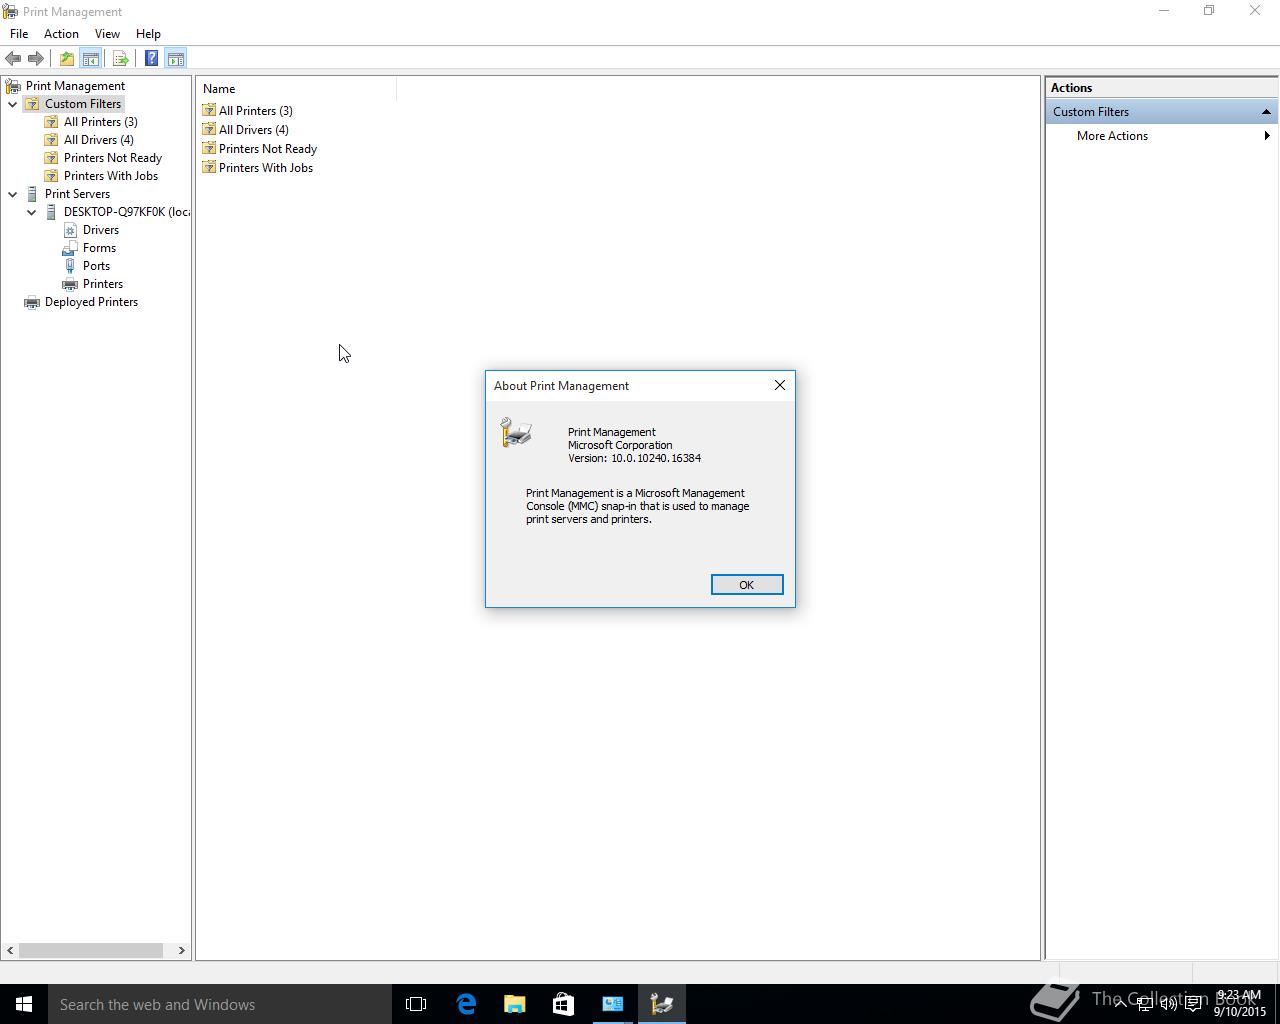Click the Up One Level folder icon
Viewport: 1280px width, 1024px height.
point(66,59)
